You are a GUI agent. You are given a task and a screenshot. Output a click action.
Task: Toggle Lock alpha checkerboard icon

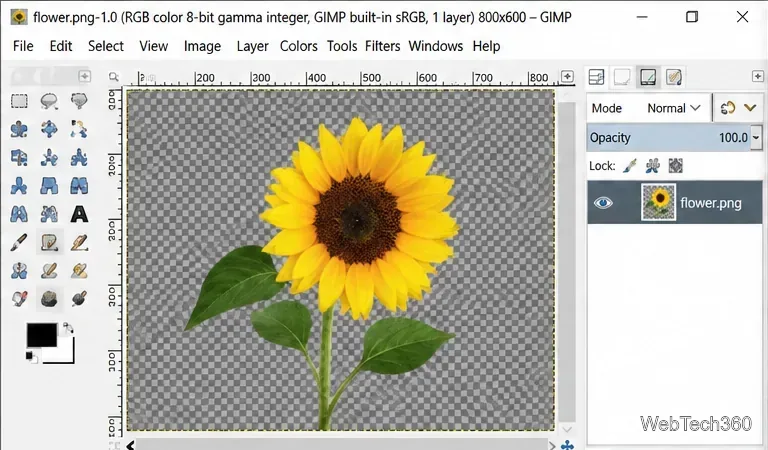[x=675, y=166]
